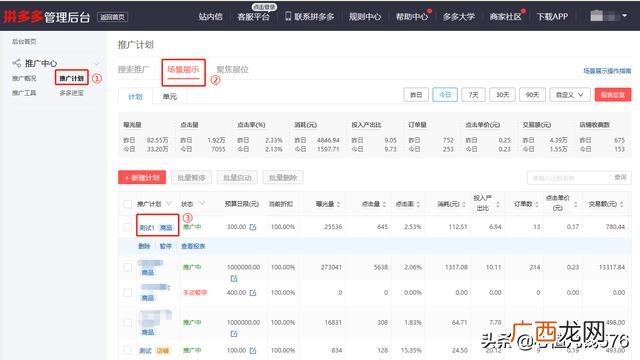Viewport: 640px width, 360px height.
Task: Open the 场景展示操作指南 link
Action: pyautogui.click(x=607, y=71)
